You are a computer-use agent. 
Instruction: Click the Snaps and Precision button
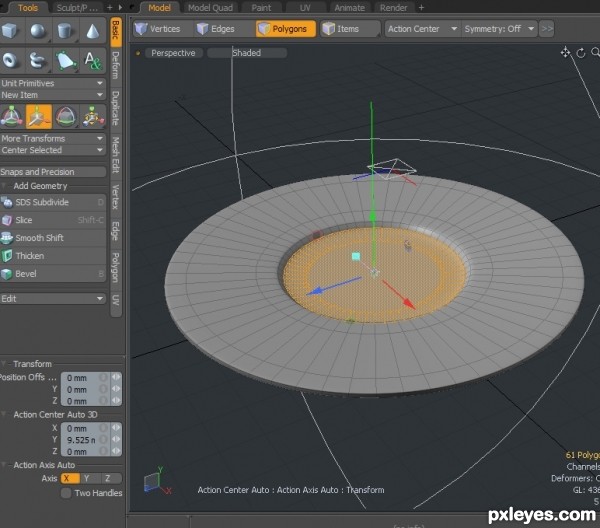[x=53, y=172]
